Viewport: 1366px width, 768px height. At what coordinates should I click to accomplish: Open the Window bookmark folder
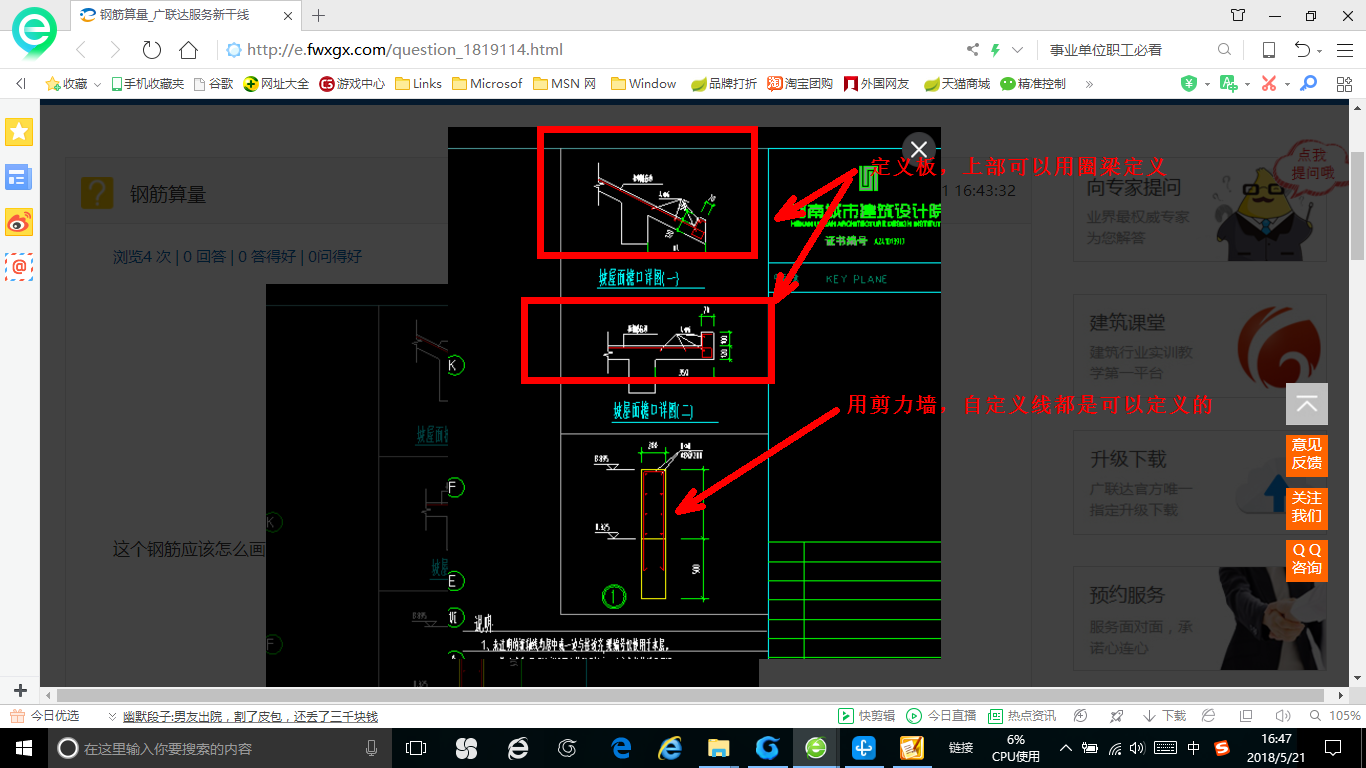[643, 84]
